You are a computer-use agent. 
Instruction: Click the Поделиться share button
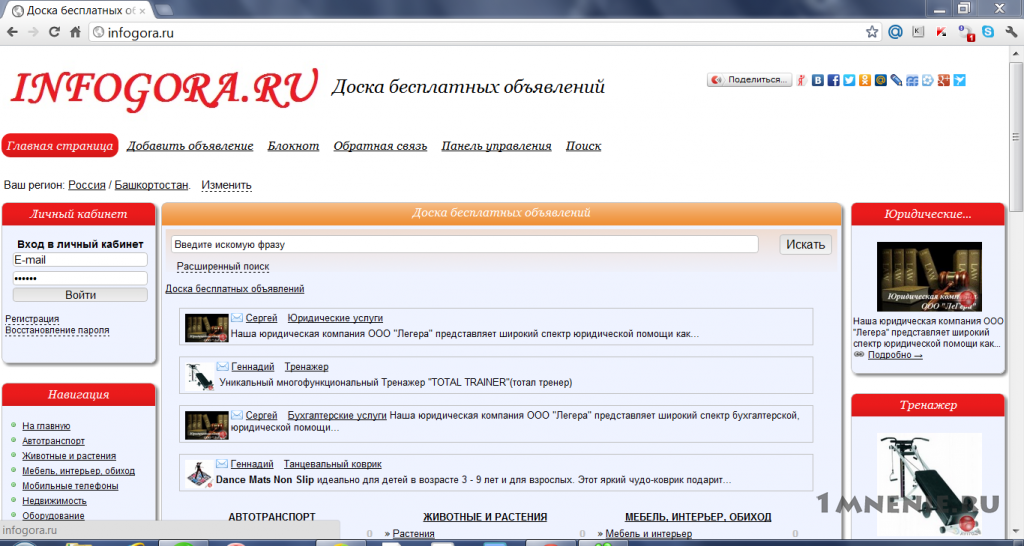click(x=749, y=80)
